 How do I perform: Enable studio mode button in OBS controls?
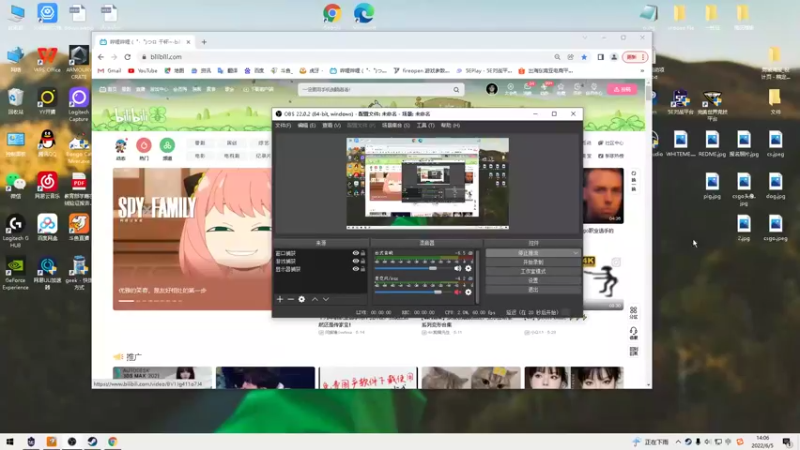533,271
